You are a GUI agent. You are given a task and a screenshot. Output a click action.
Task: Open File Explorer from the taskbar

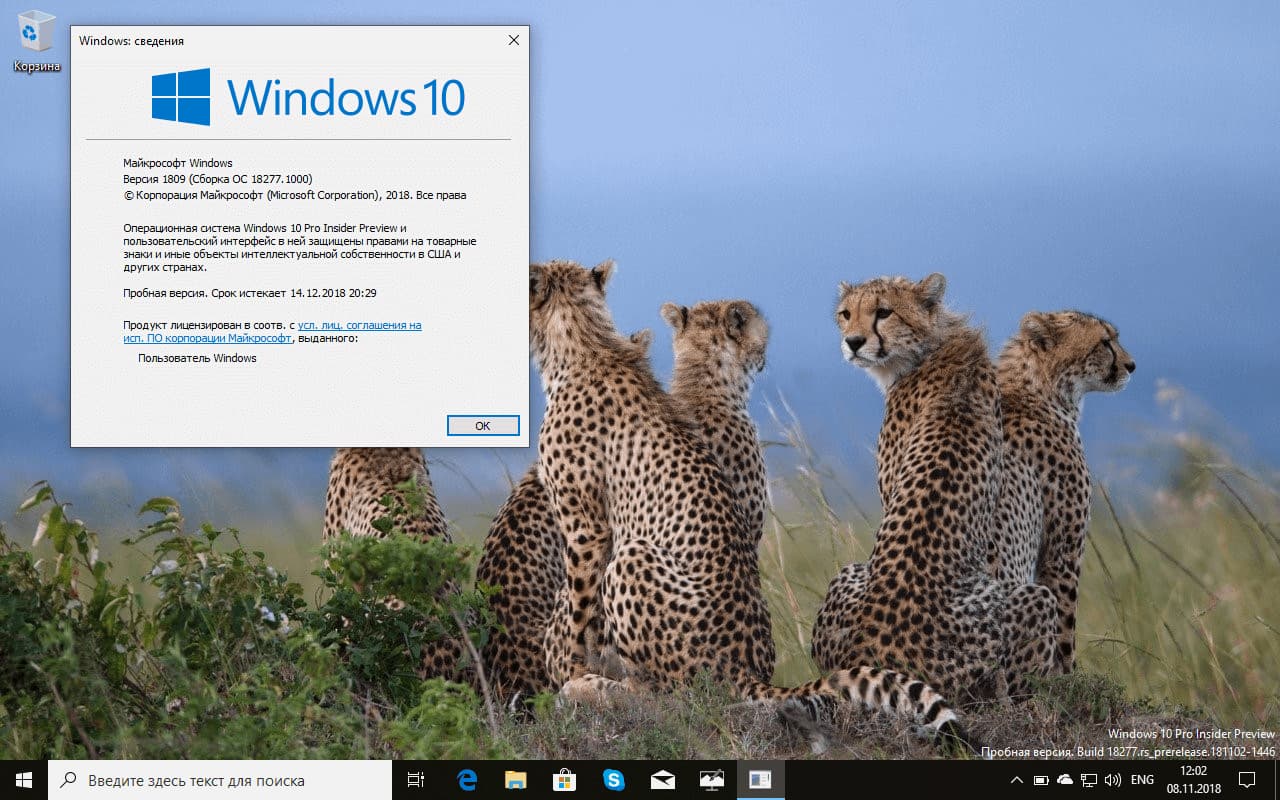515,780
